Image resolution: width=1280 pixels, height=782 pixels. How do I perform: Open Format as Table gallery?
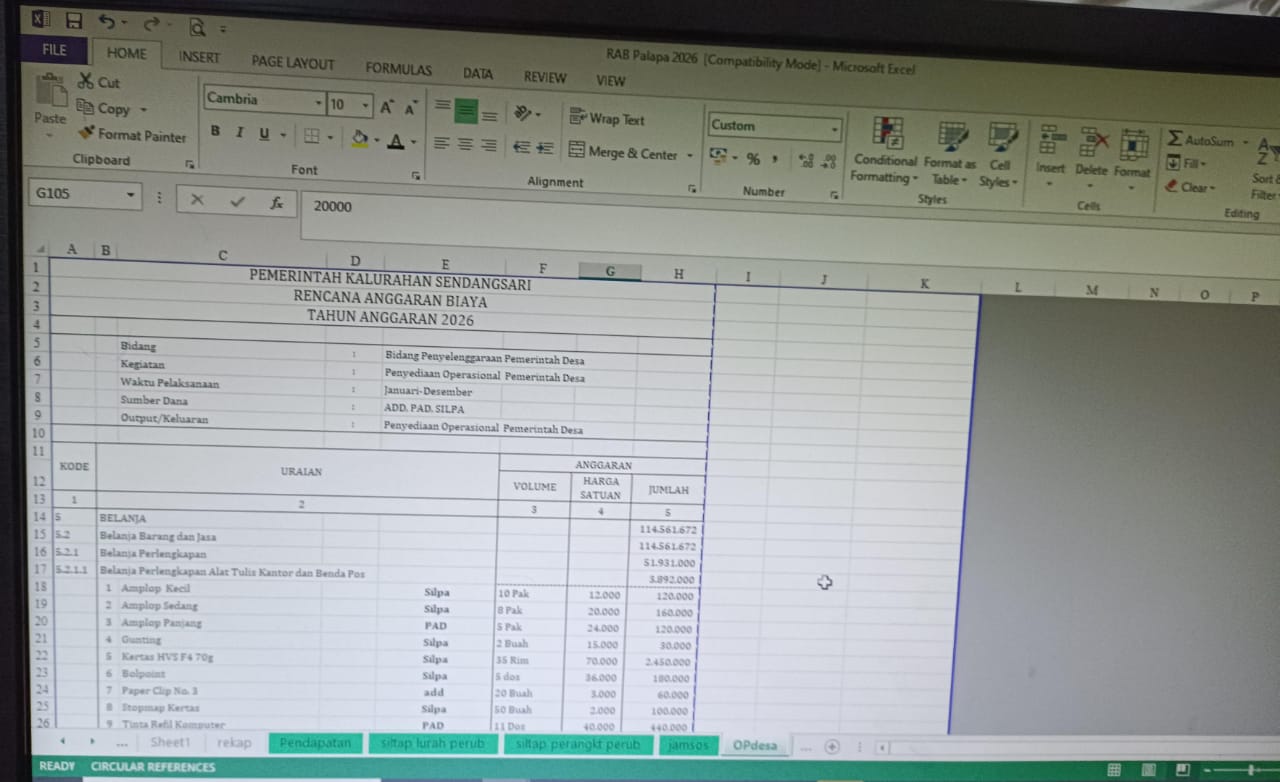click(950, 154)
